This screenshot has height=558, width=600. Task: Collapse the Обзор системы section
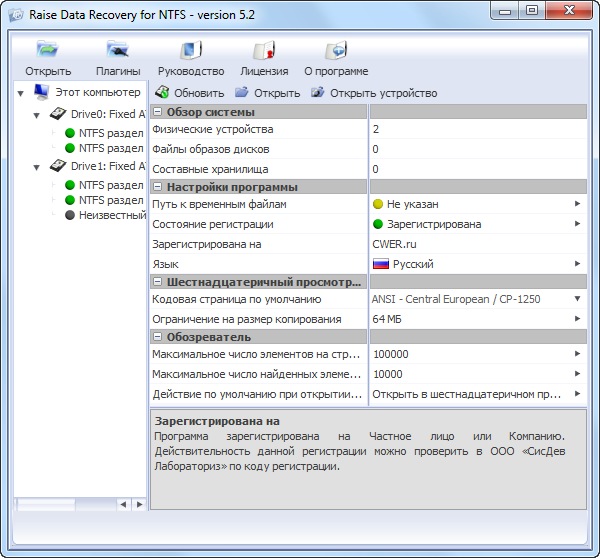(x=158, y=112)
